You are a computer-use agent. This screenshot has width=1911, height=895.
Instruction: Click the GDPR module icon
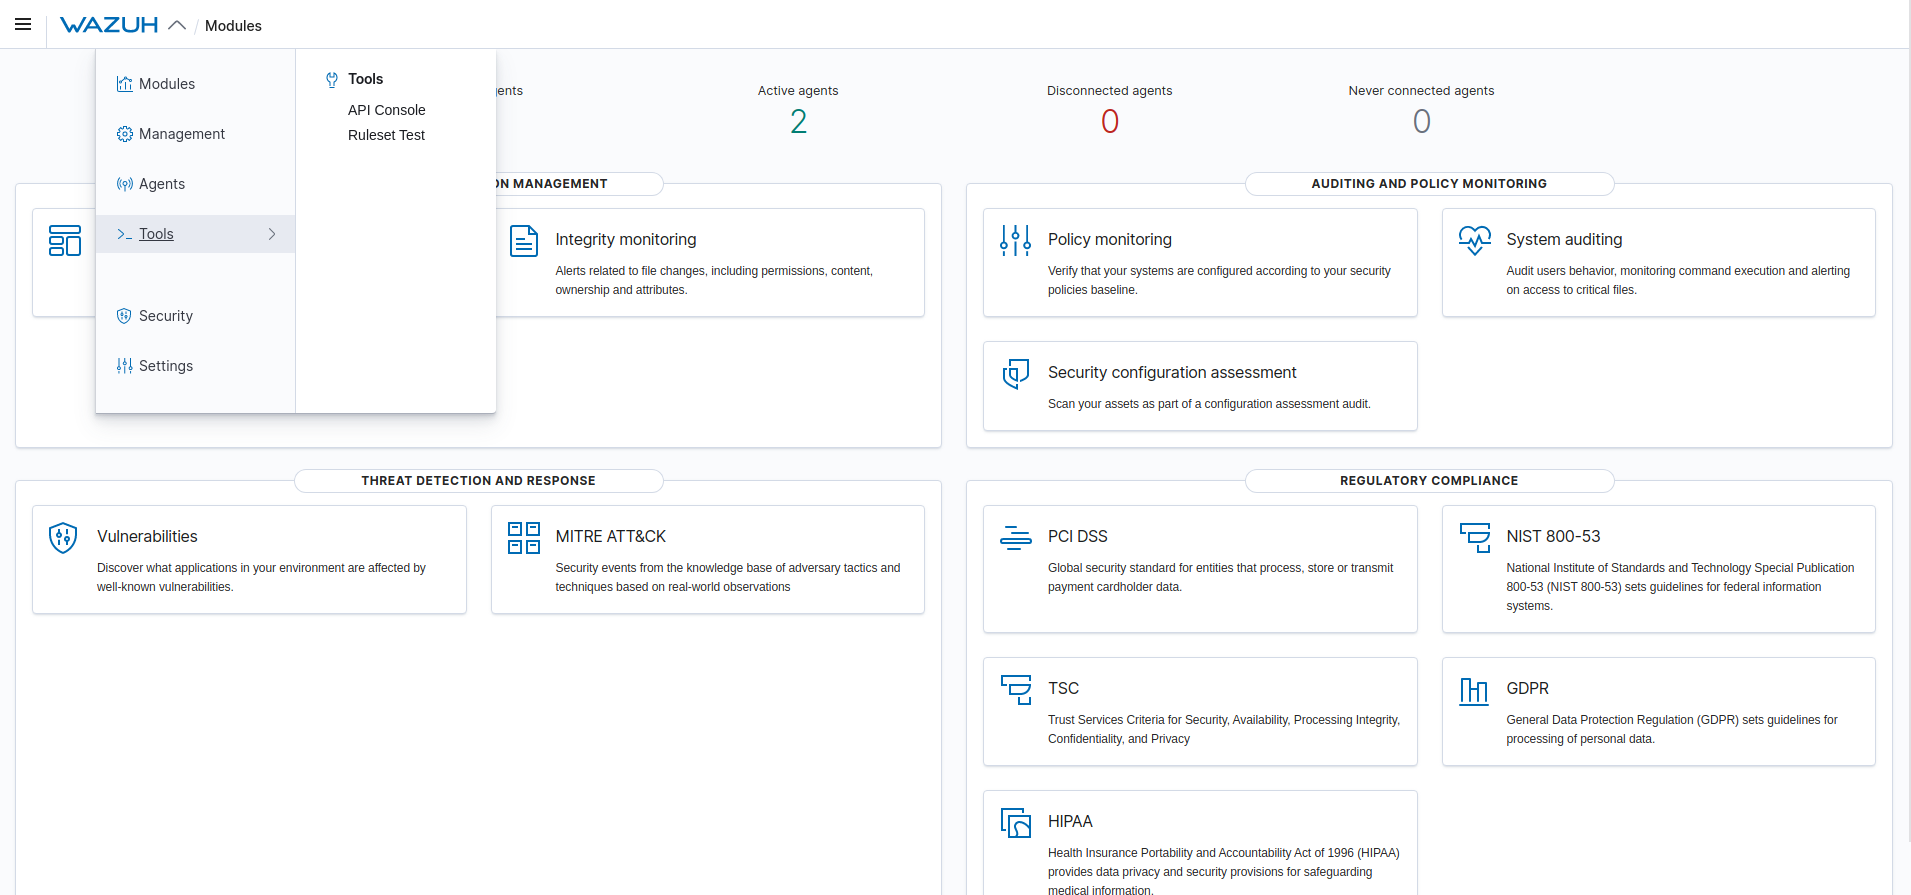1473,690
